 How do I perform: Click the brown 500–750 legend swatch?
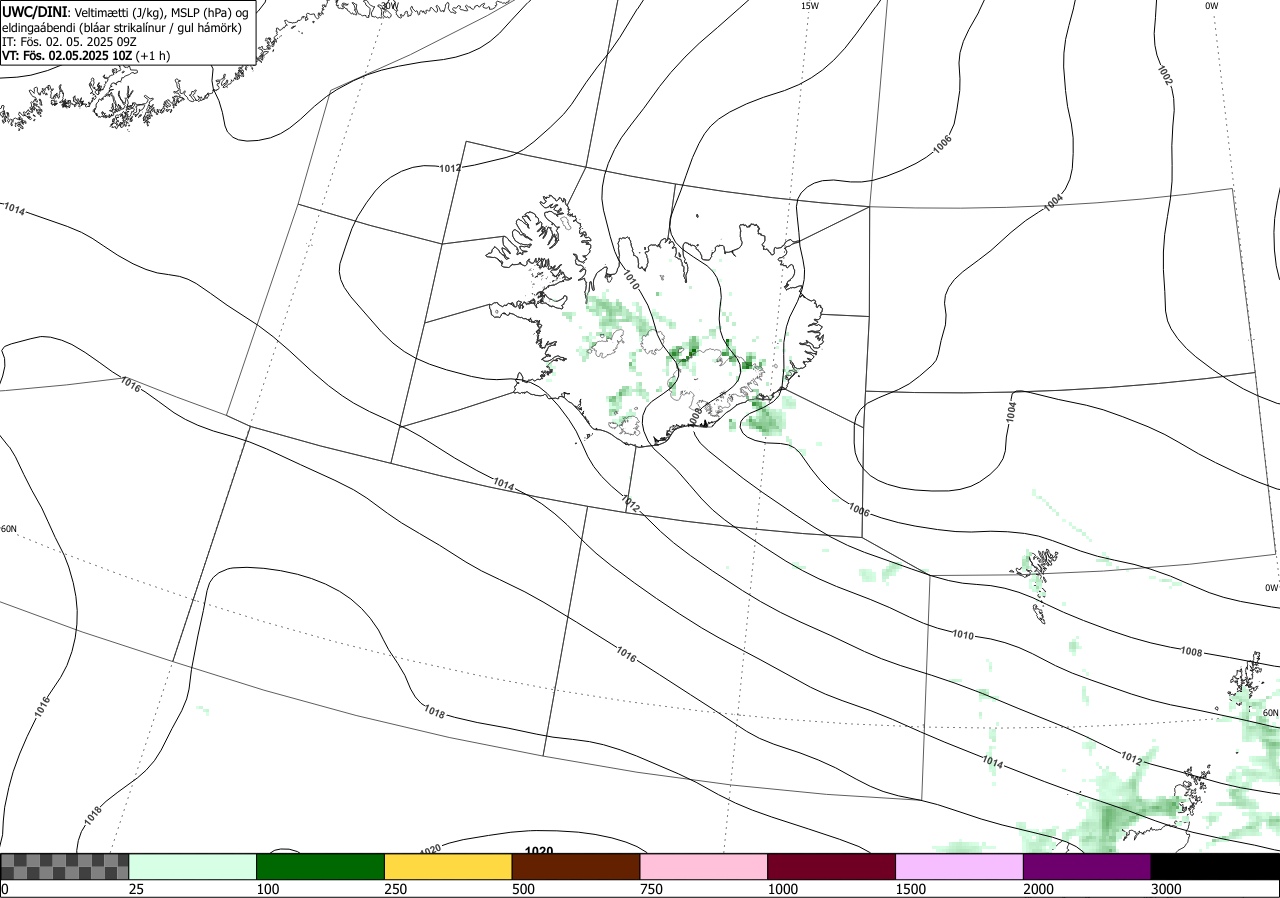(576, 866)
